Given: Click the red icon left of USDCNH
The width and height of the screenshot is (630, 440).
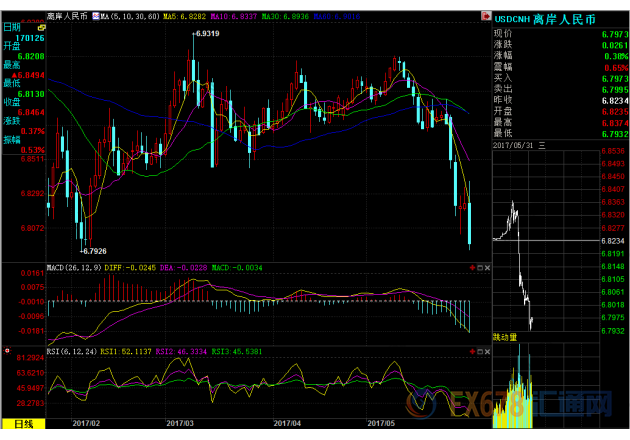Looking at the screenshot, I should (486, 16).
